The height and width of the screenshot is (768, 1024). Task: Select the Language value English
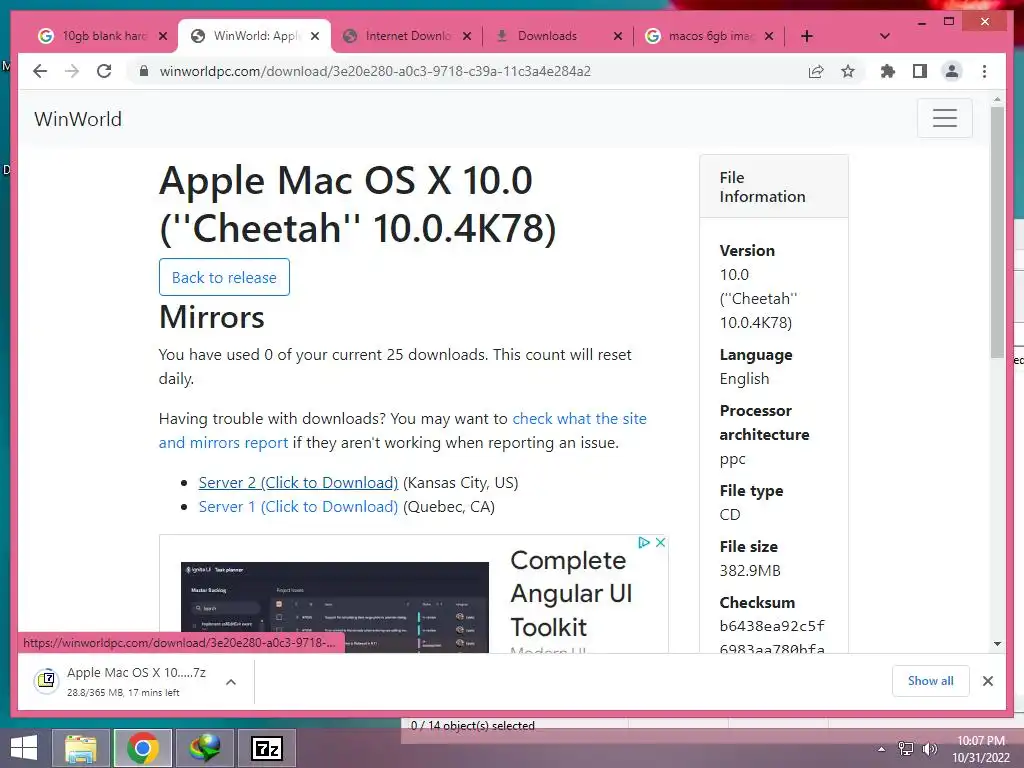[x=744, y=379]
